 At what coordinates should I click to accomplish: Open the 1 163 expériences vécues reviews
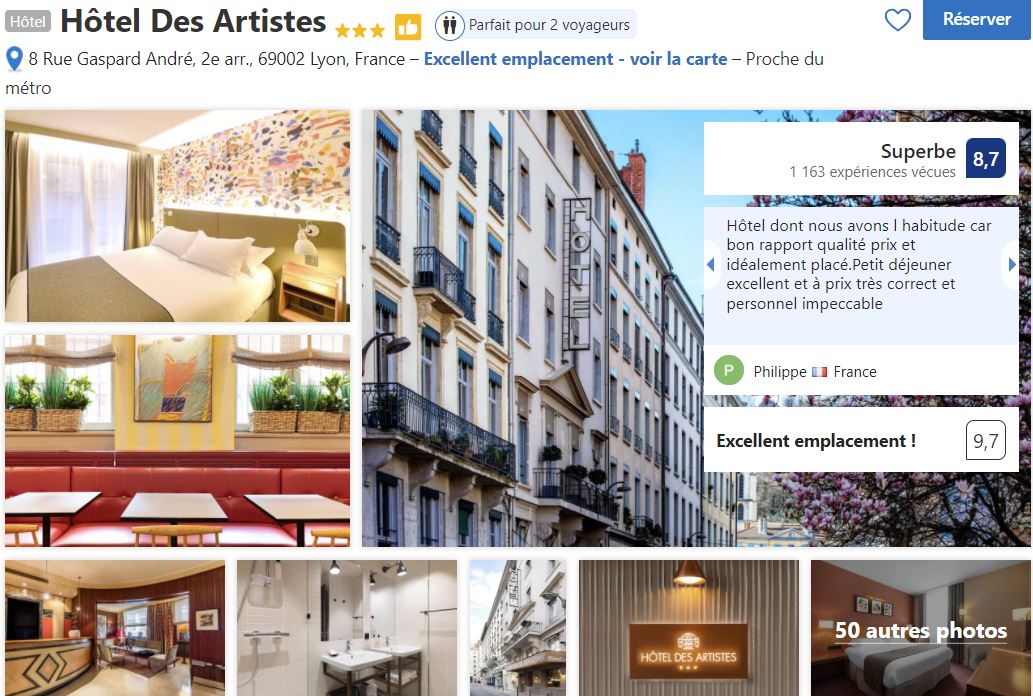point(872,172)
